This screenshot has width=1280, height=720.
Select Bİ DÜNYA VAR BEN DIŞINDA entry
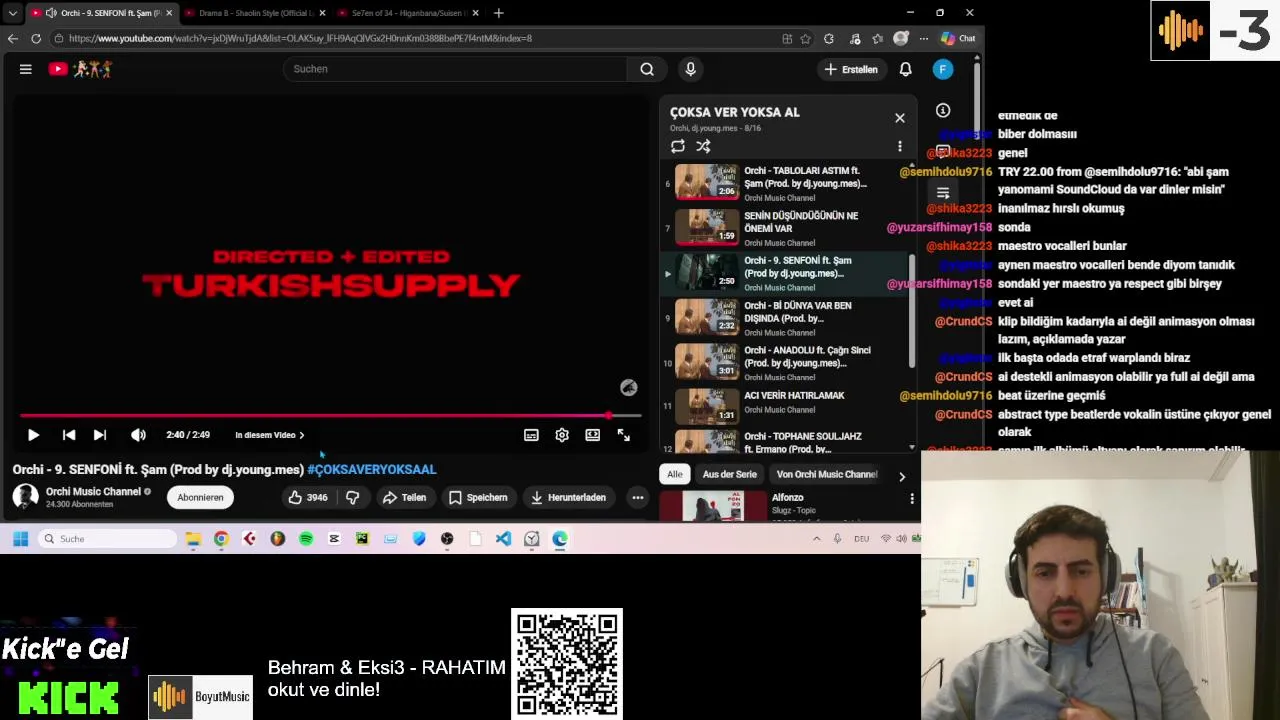(x=785, y=317)
